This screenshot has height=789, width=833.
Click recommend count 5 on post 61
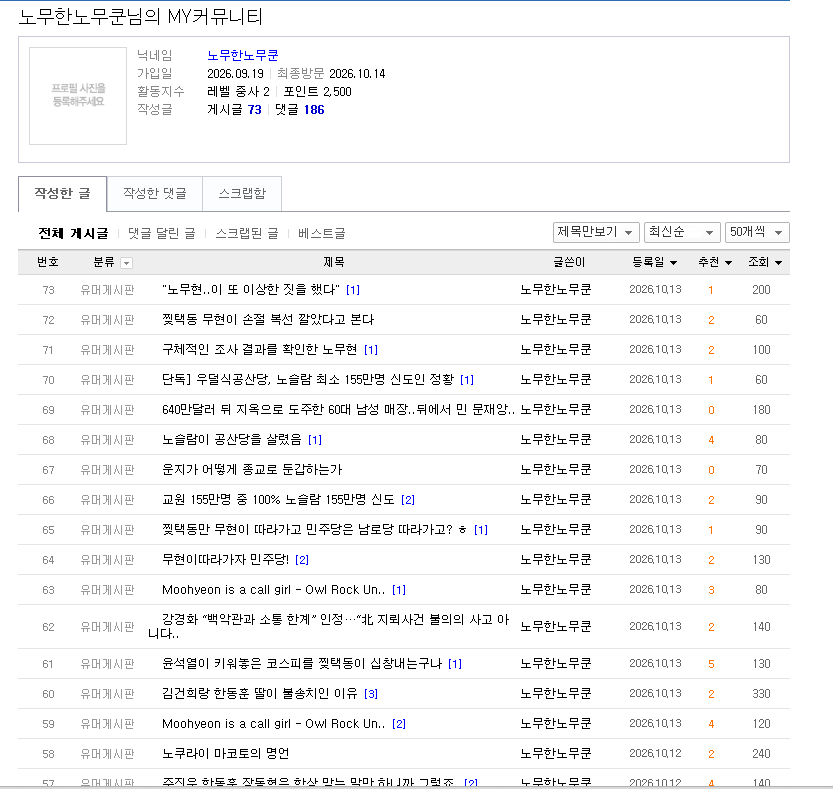click(711, 664)
